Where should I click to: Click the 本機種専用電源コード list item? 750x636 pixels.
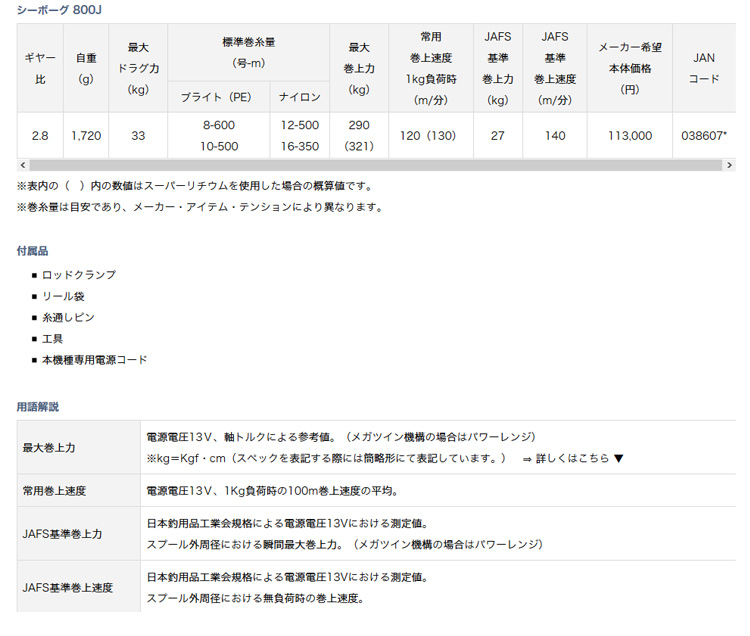95,360
